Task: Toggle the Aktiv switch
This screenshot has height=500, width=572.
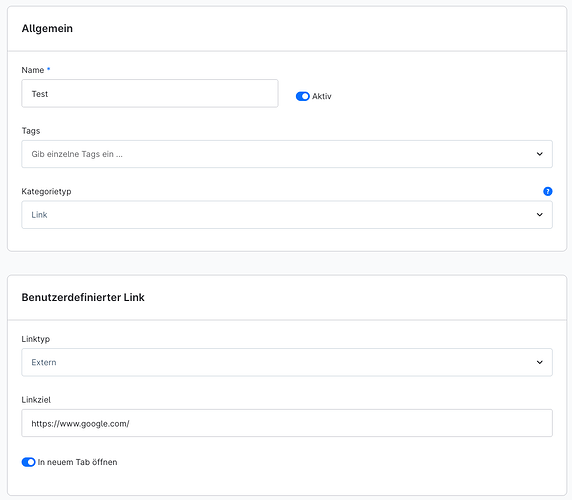Action: (x=303, y=96)
